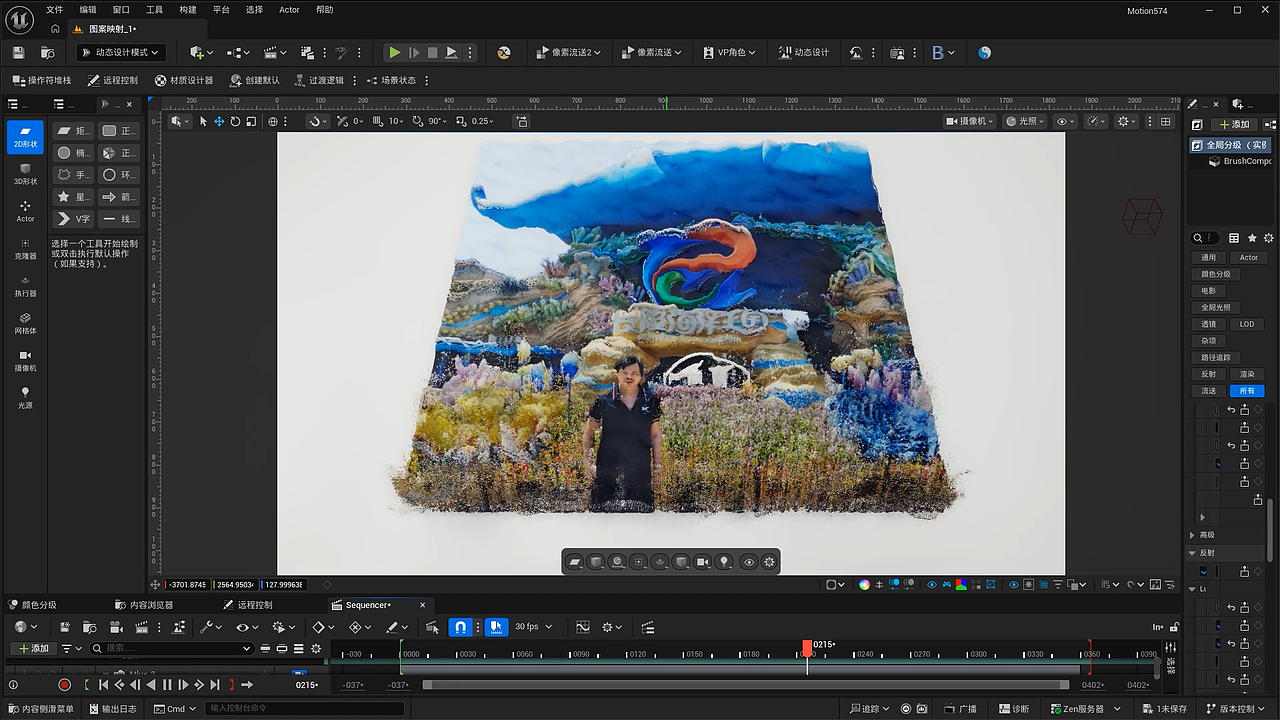This screenshot has width=1280, height=720.
Task: Open Cmd console type dropdown
Action: point(176,709)
